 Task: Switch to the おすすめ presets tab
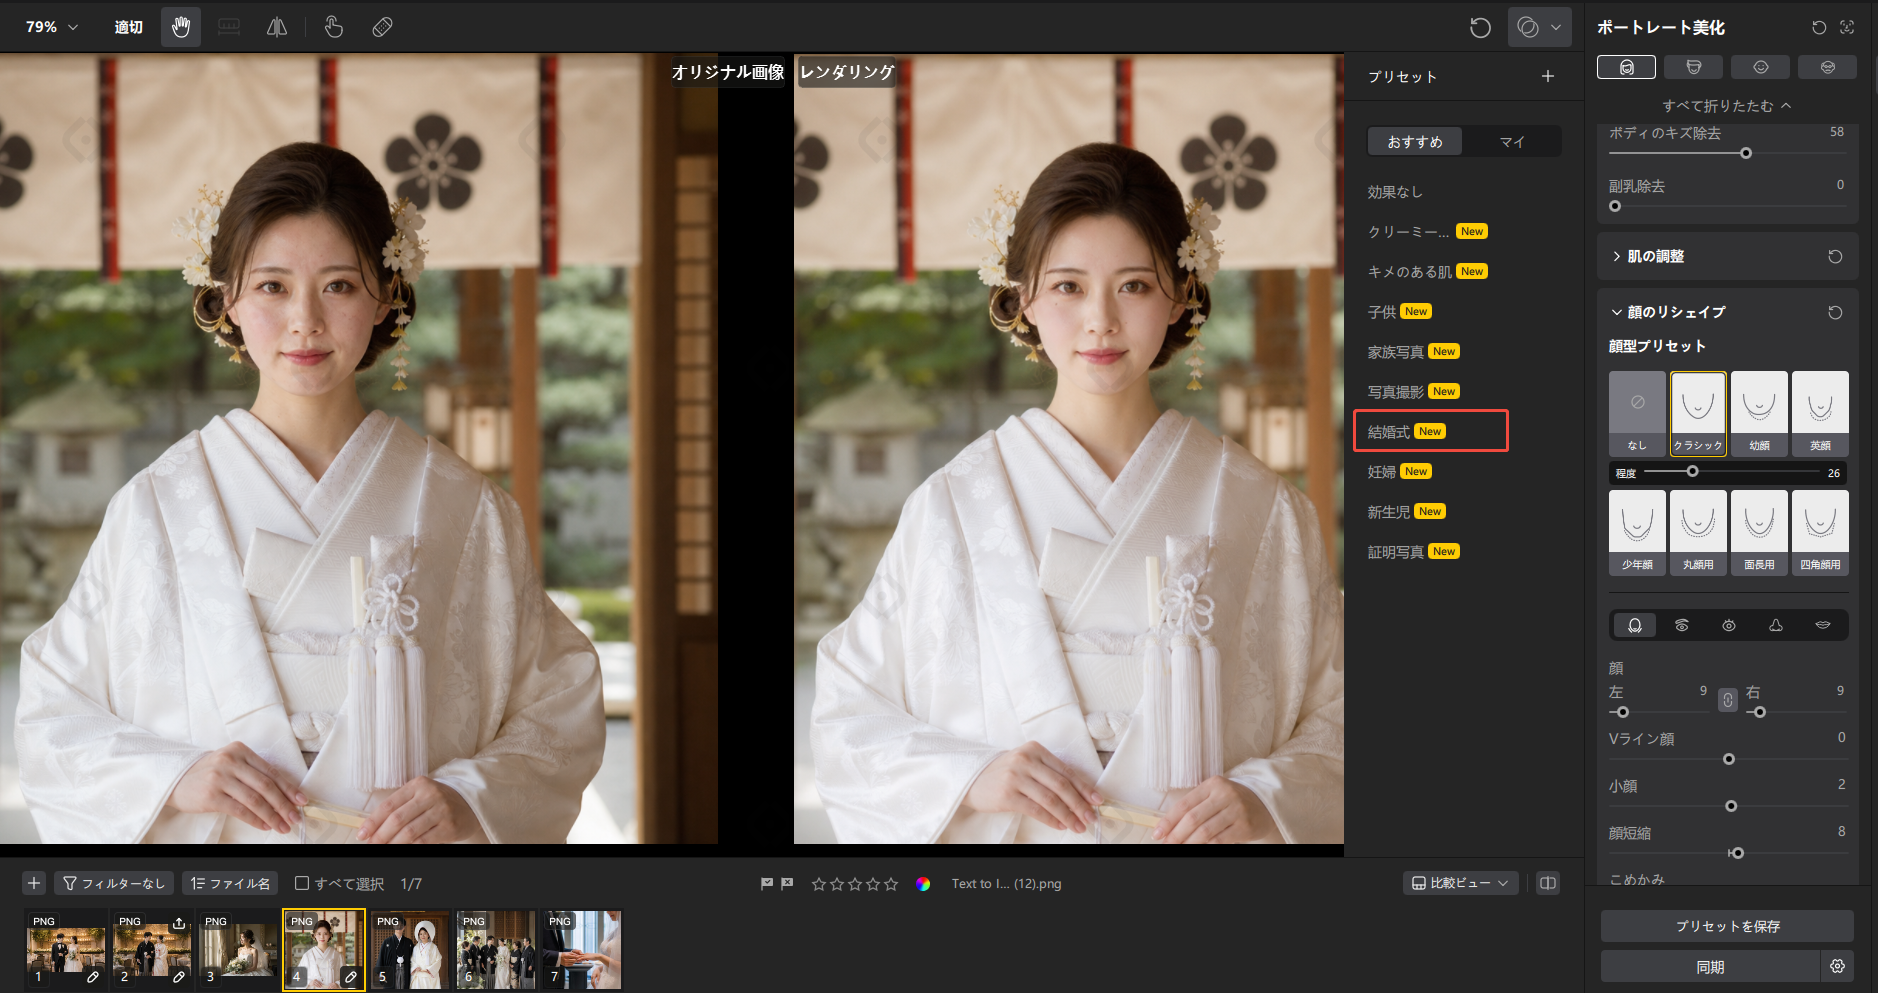tap(1415, 141)
